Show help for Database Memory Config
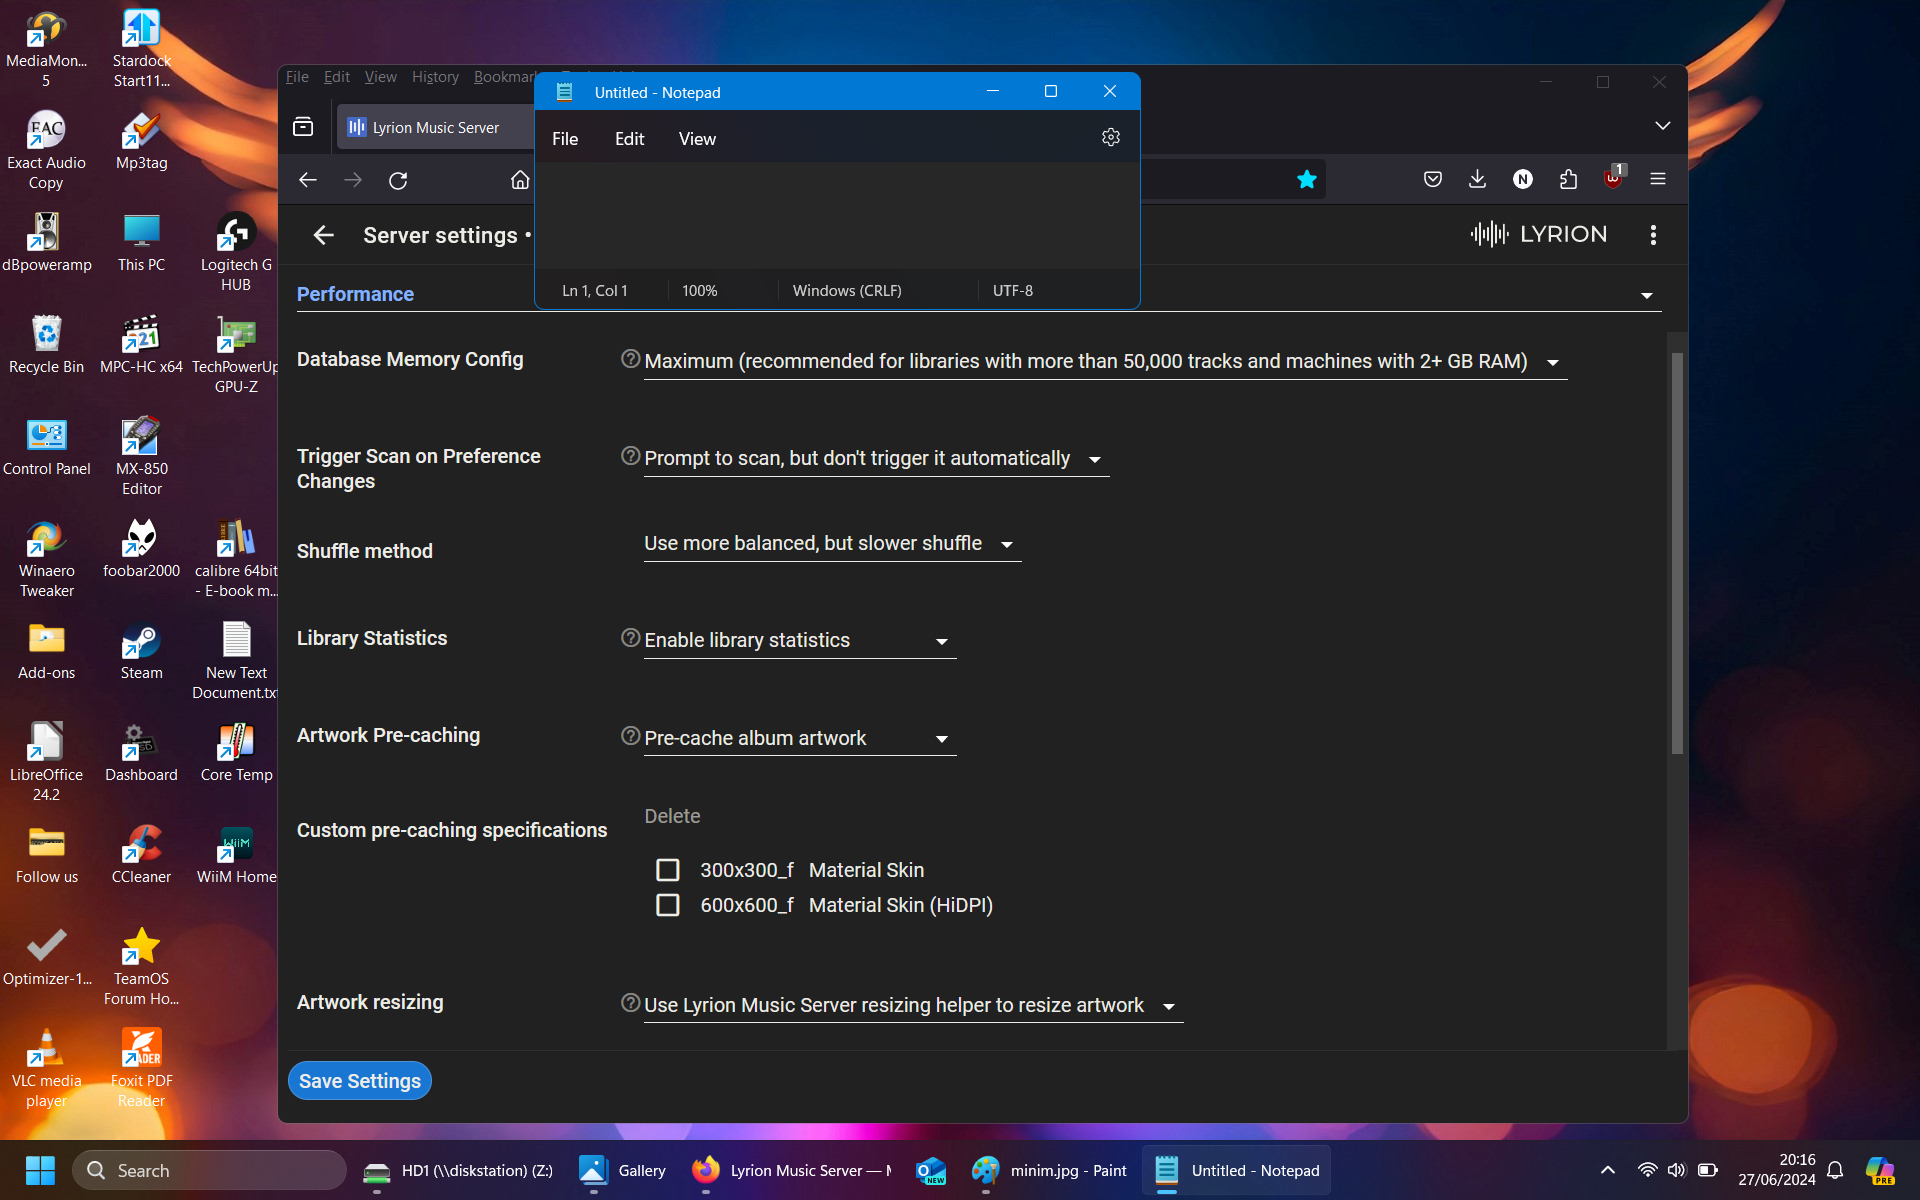 pyautogui.click(x=630, y=359)
